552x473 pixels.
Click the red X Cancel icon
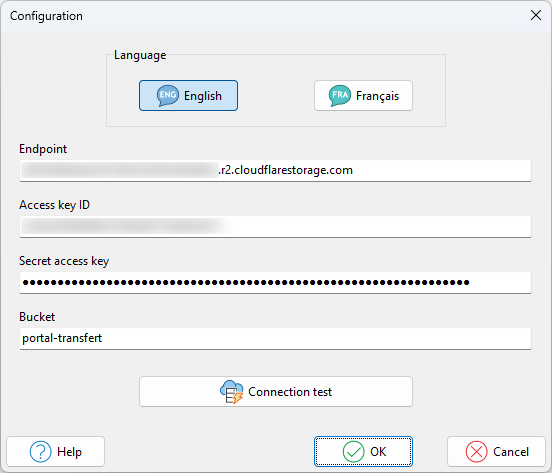click(x=476, y=452)
